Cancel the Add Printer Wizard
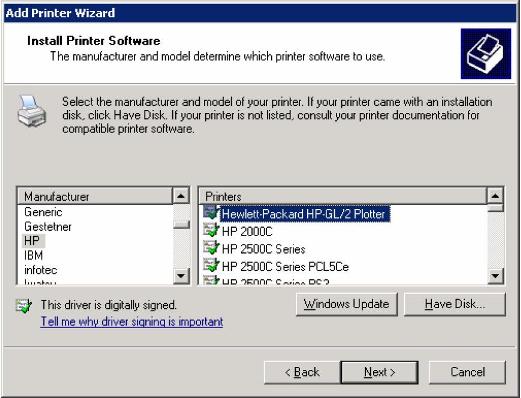Screen dimensions: 521x398 (467, 372)
